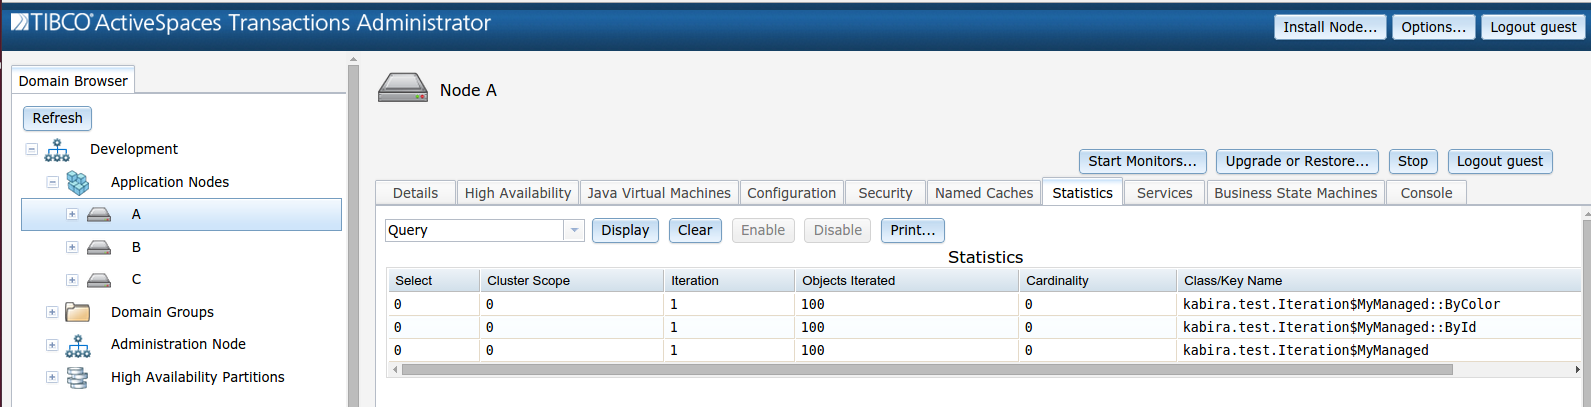
Task: Click the Disable button
Action: pyautogui.click(x=837, y=230)
